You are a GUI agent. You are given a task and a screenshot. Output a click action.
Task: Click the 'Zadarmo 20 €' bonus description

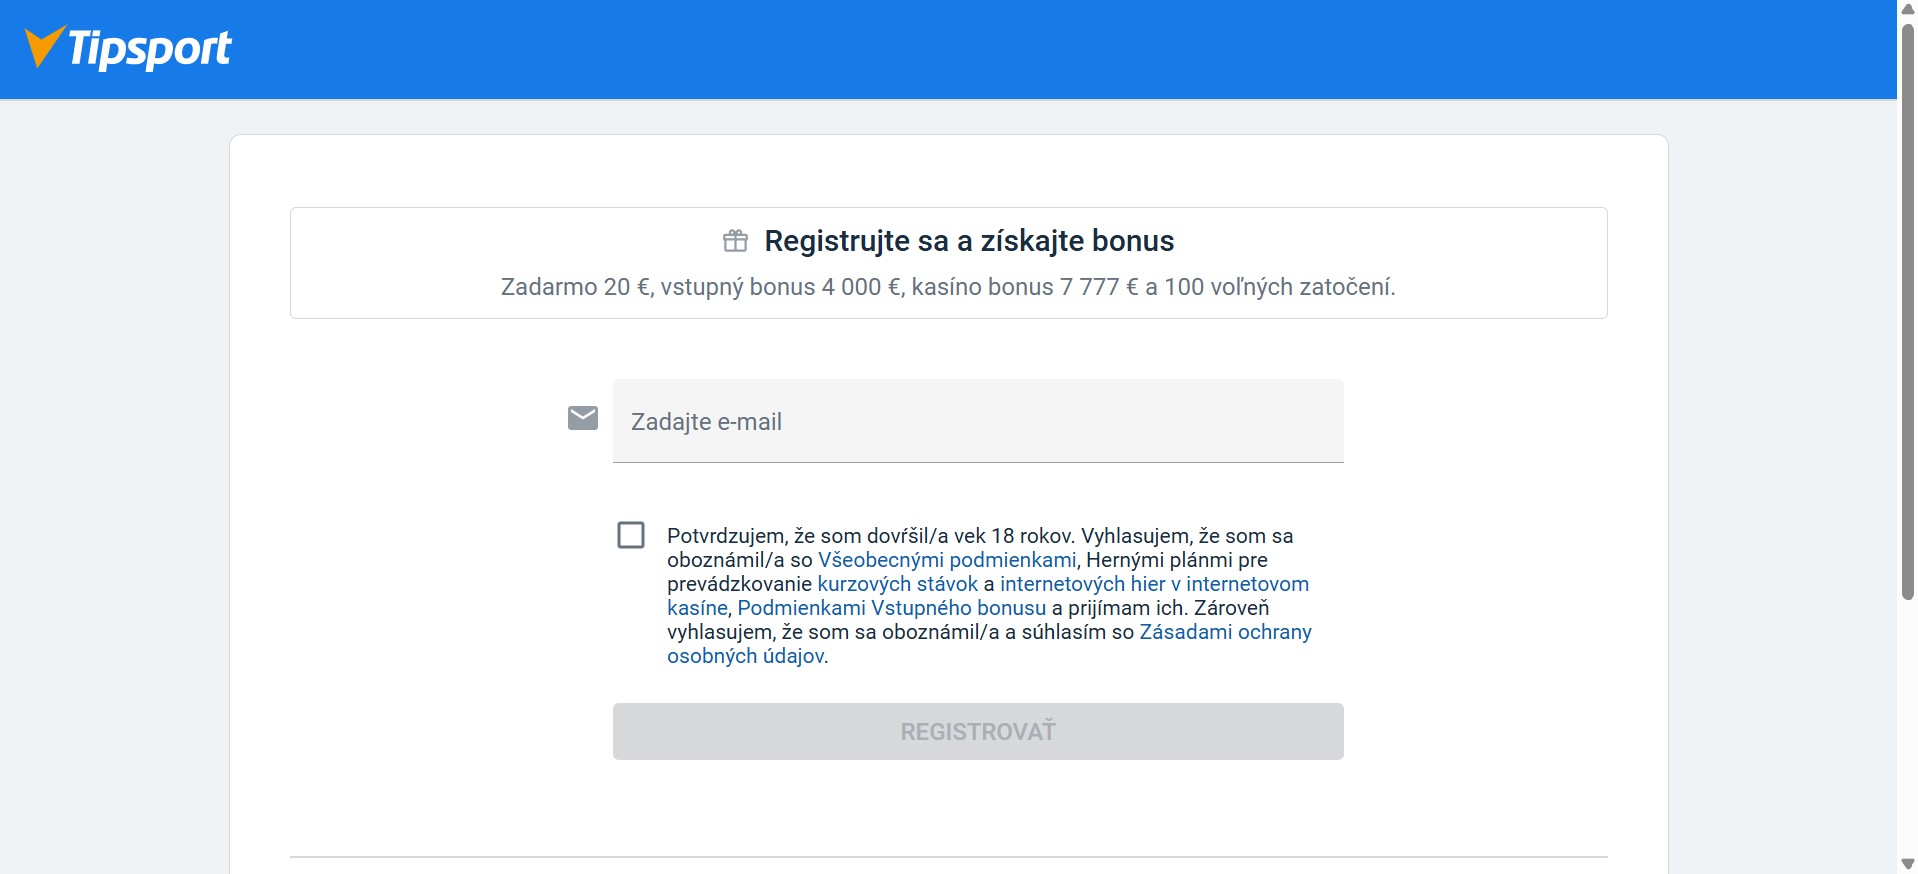[x=947, y=287]
